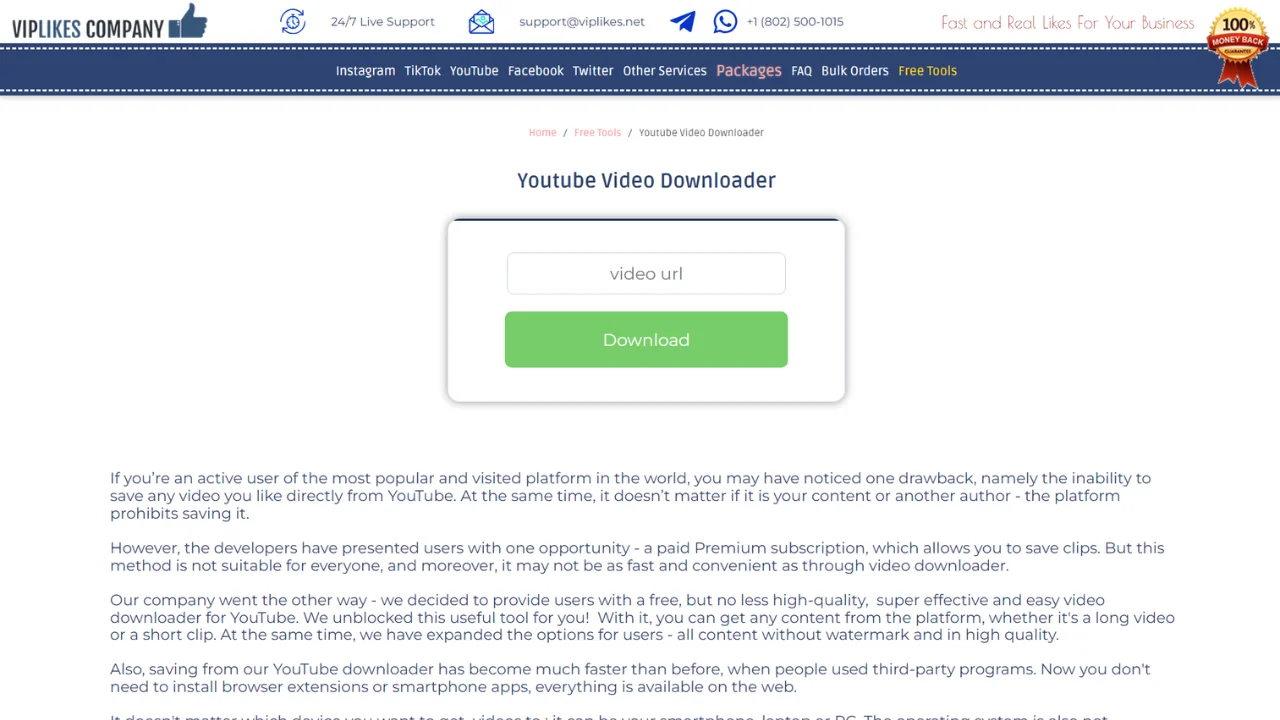Open Telegram via the paper plane icon
Screen dimensions: 1280x720
point(683,20)
